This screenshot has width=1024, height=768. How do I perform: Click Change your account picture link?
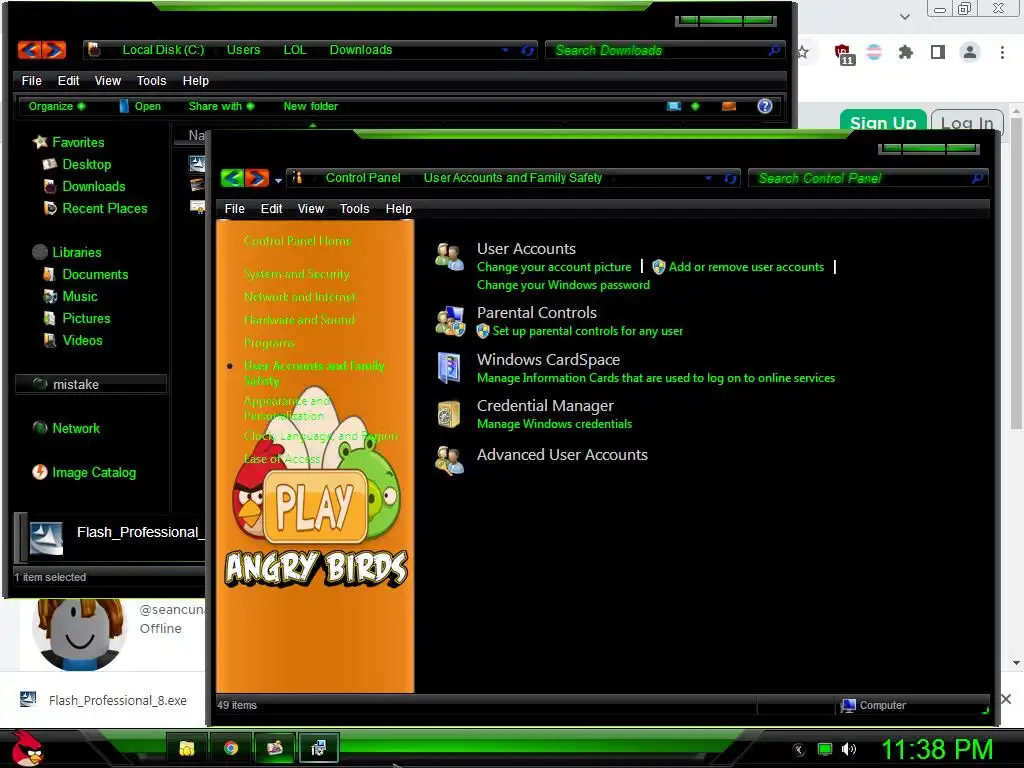[554, 266]
